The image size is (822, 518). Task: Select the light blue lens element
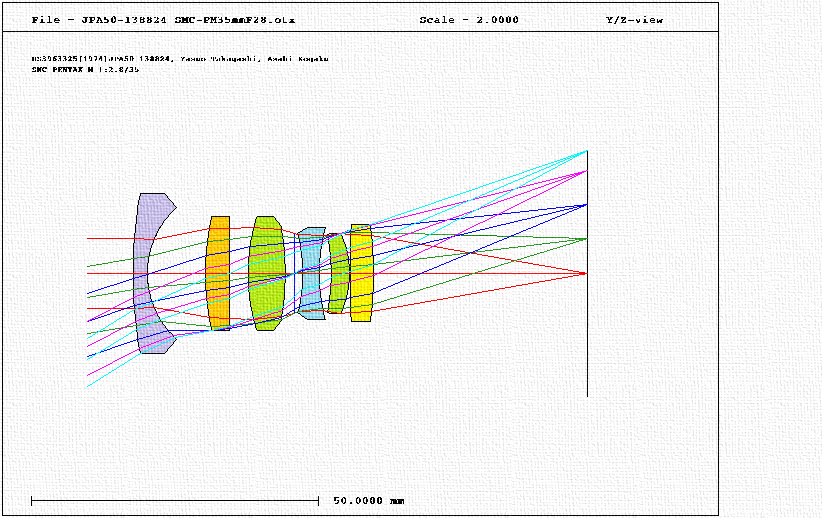(312, 273)
